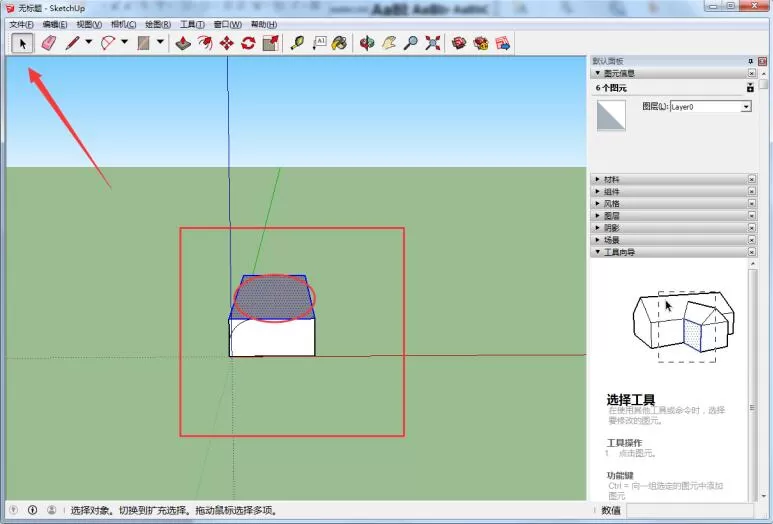Viewport: 773px width, 524px height.
Task: Activate the Move tool
Action: (226, 43)
